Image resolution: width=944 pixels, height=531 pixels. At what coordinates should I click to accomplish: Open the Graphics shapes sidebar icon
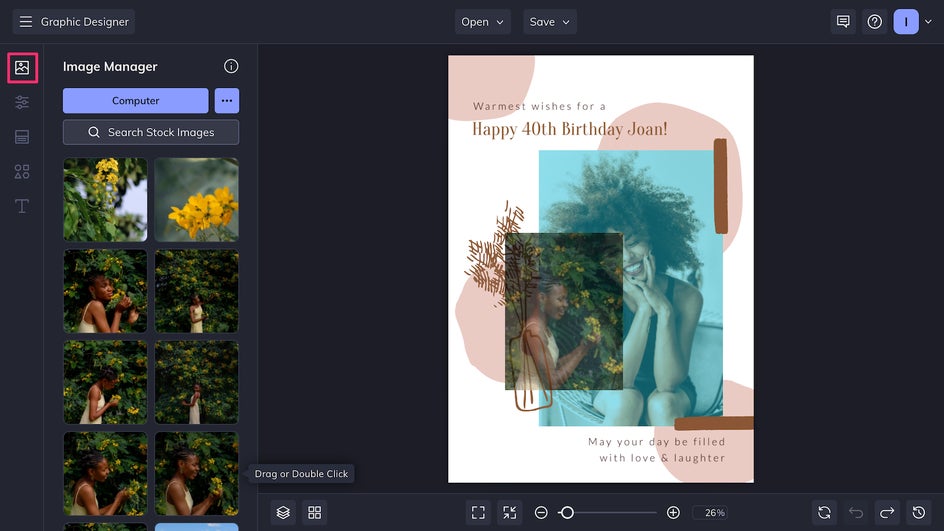coord(22,172)
